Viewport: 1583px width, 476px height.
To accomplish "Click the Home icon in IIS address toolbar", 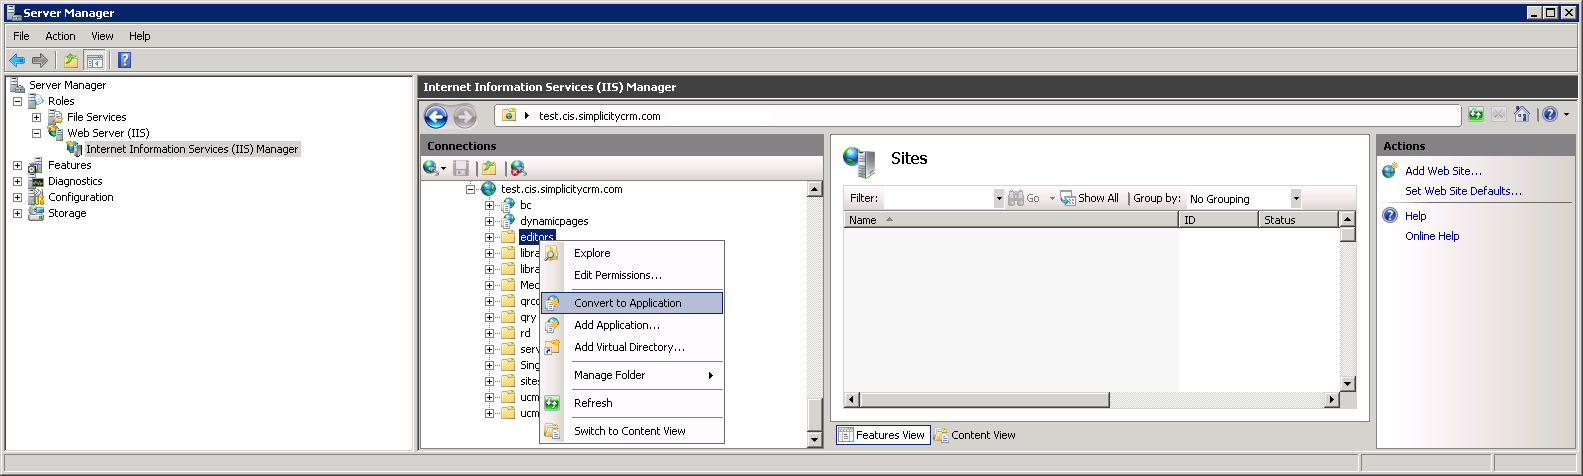I will [1522, 115].
